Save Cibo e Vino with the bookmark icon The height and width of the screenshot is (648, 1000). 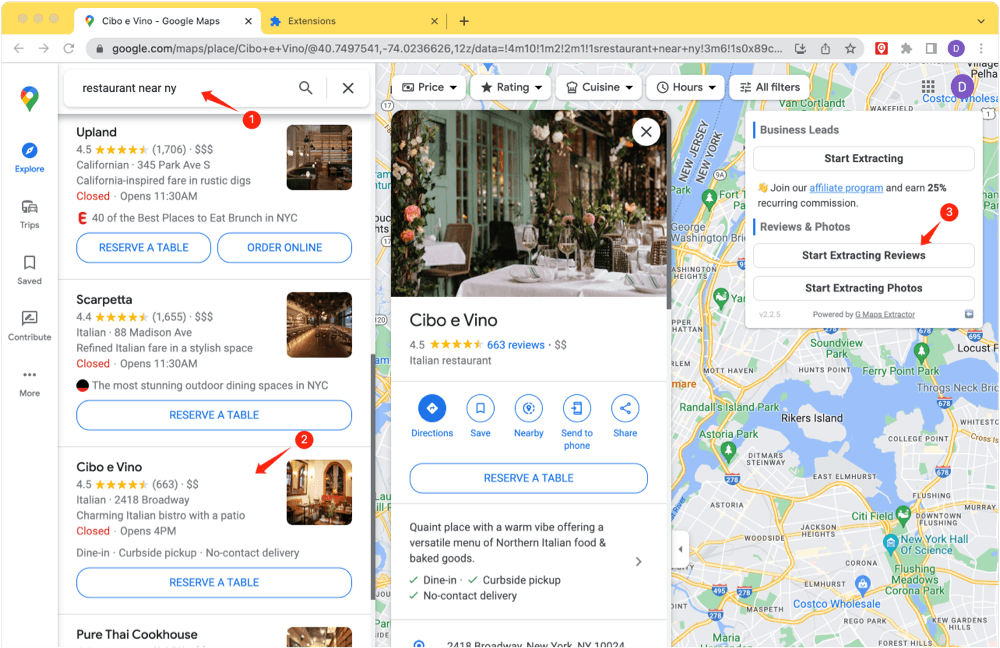click(480, 408)
